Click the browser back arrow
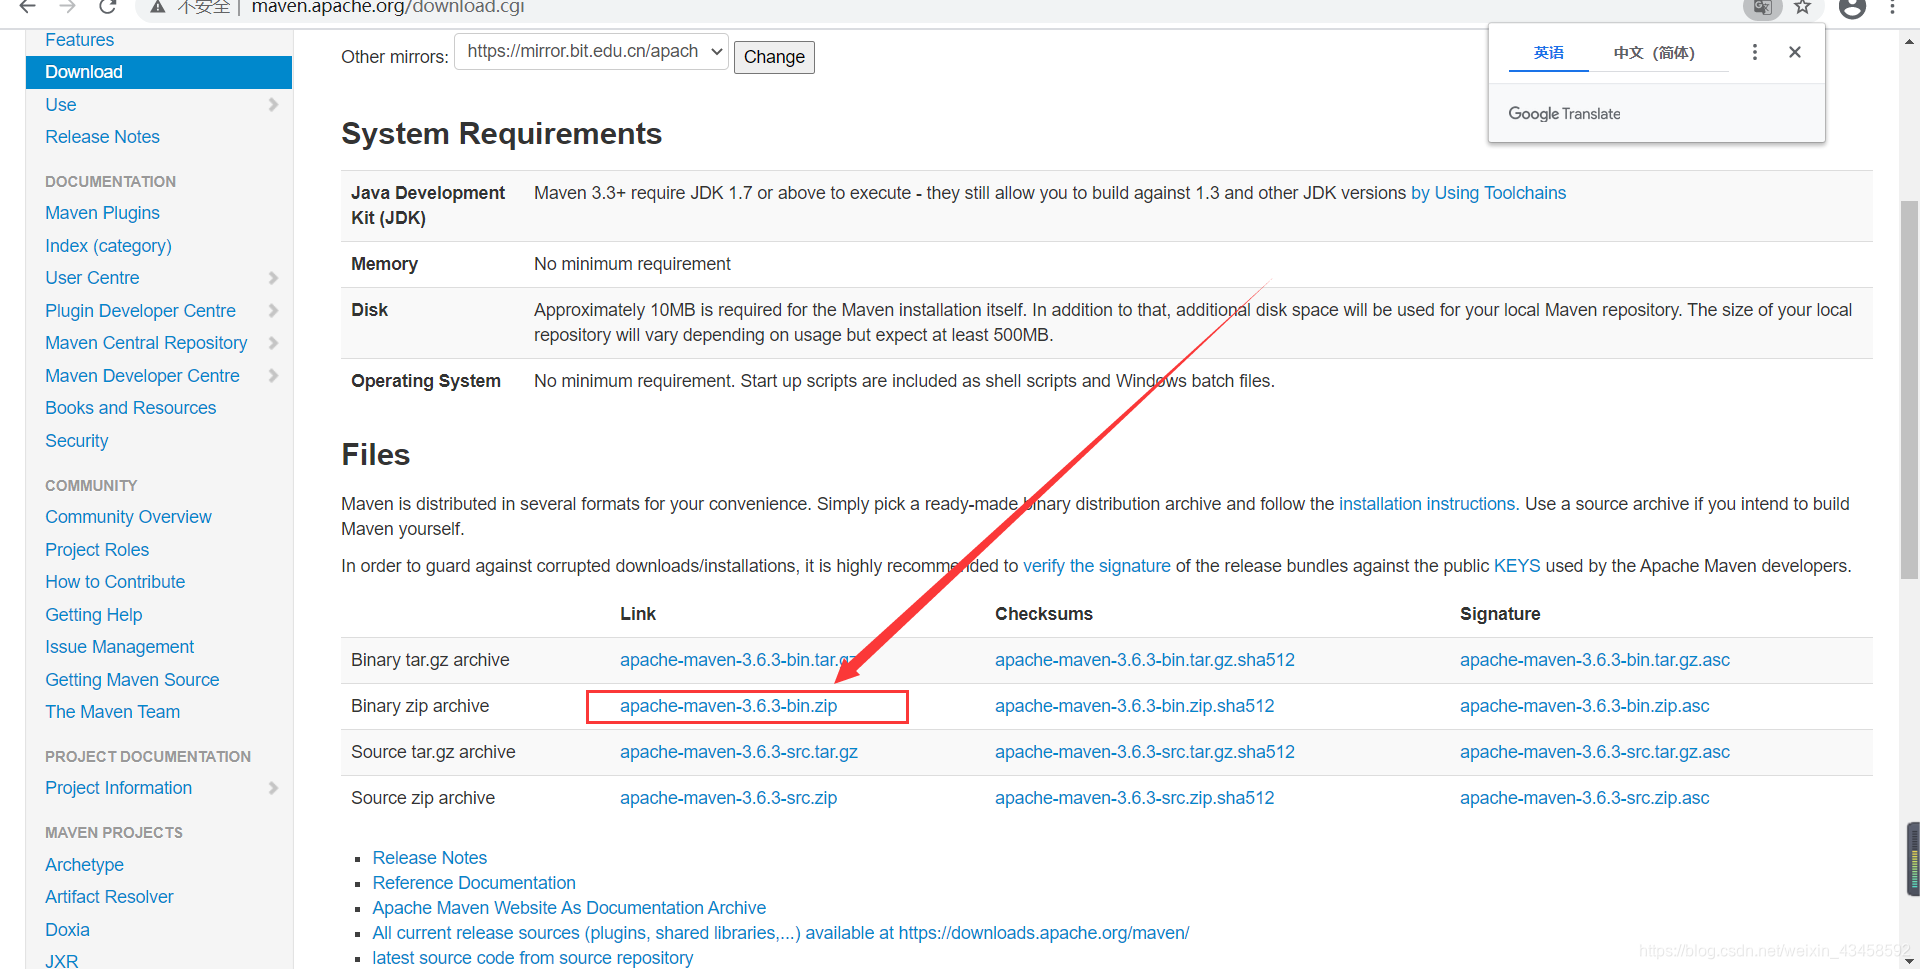1920x969 pixels. pyautogui.click(x=28, y=7)
